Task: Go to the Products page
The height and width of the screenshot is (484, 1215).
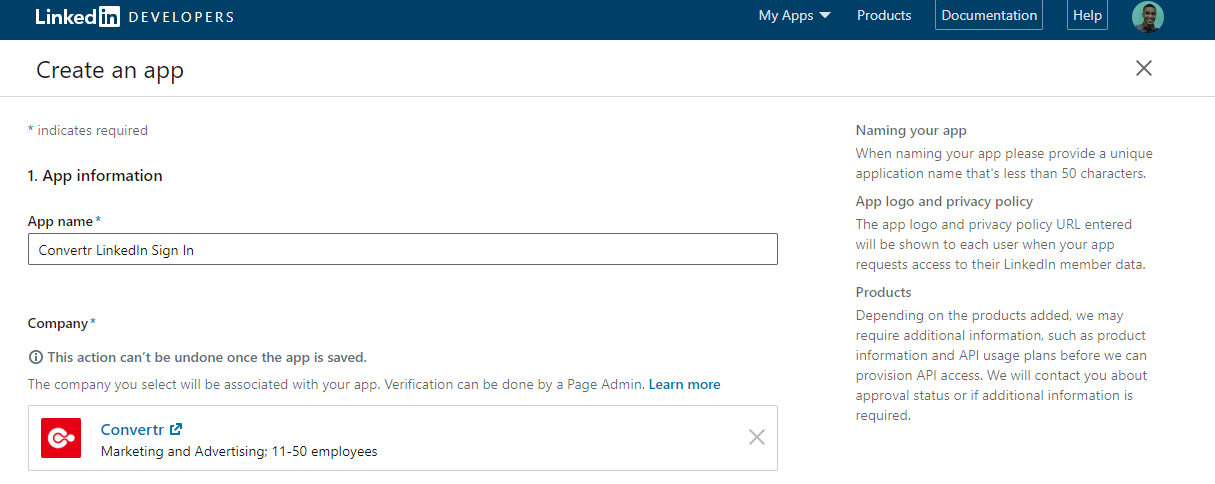Action: (x=884, y=16)
